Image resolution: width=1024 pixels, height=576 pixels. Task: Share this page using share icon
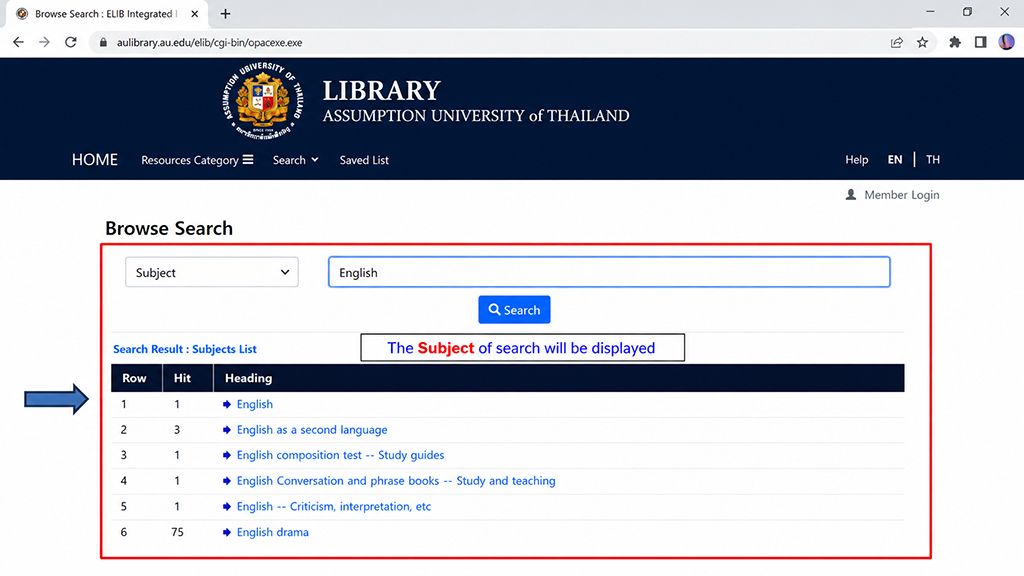[896, 42]
